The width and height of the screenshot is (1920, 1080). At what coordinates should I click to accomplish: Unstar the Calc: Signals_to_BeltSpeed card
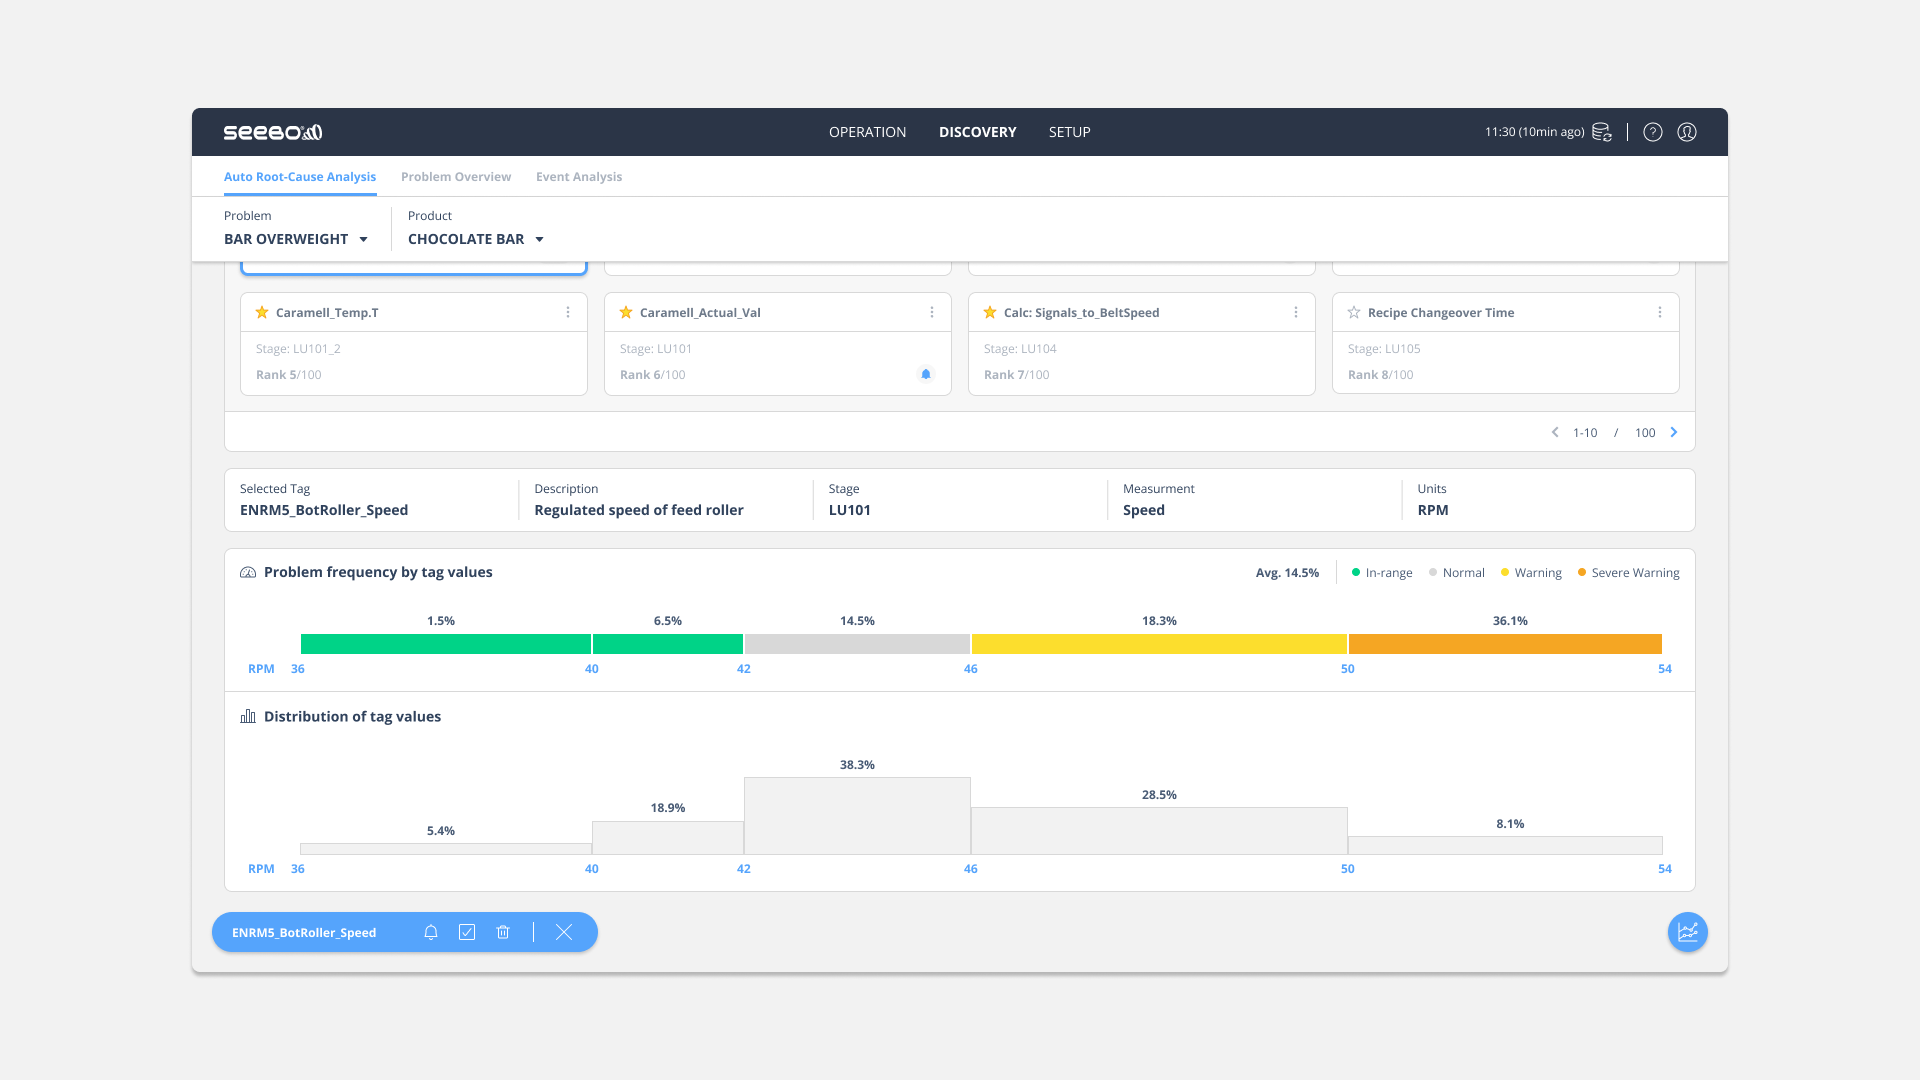coord(990,313)
